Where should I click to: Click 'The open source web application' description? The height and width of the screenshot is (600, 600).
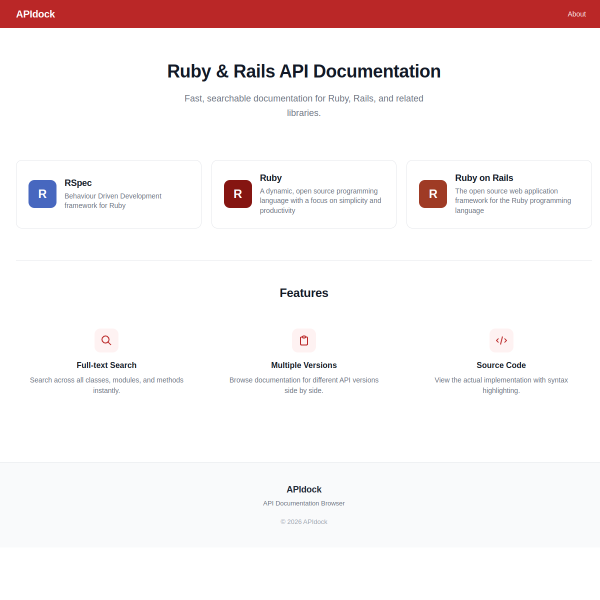point(513,201)
